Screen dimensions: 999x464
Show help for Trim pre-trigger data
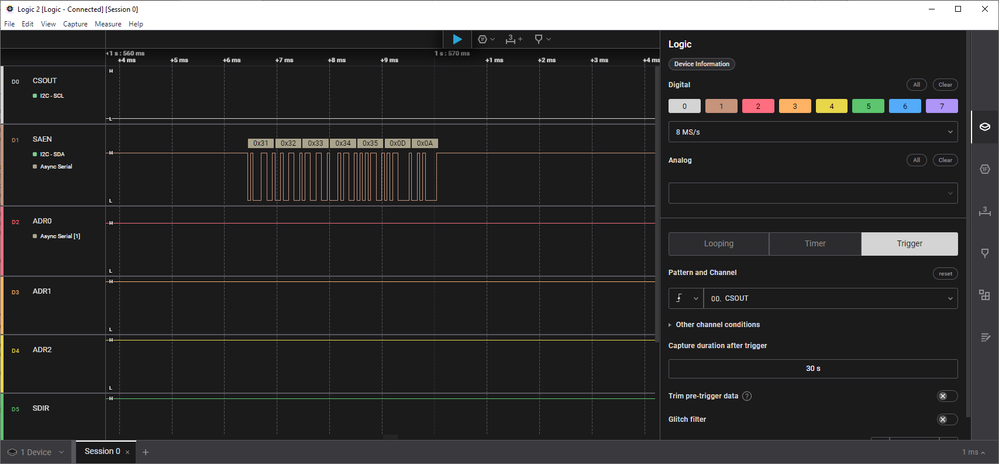tap(747, 396)
